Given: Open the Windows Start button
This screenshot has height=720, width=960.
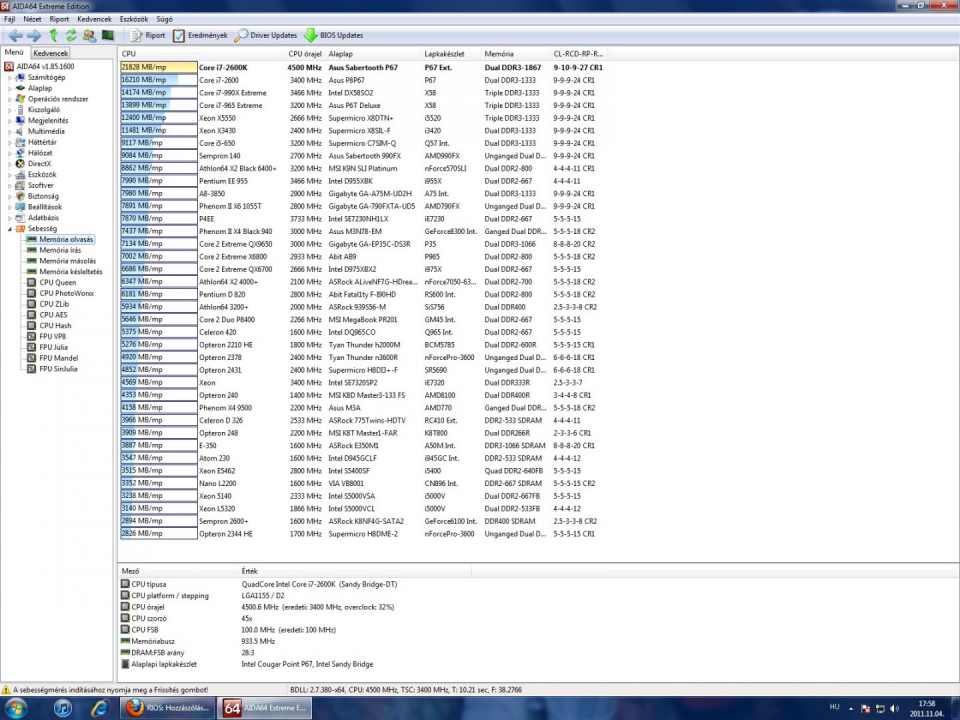Looking at the screenshot, I should click(x=15, y=708).
